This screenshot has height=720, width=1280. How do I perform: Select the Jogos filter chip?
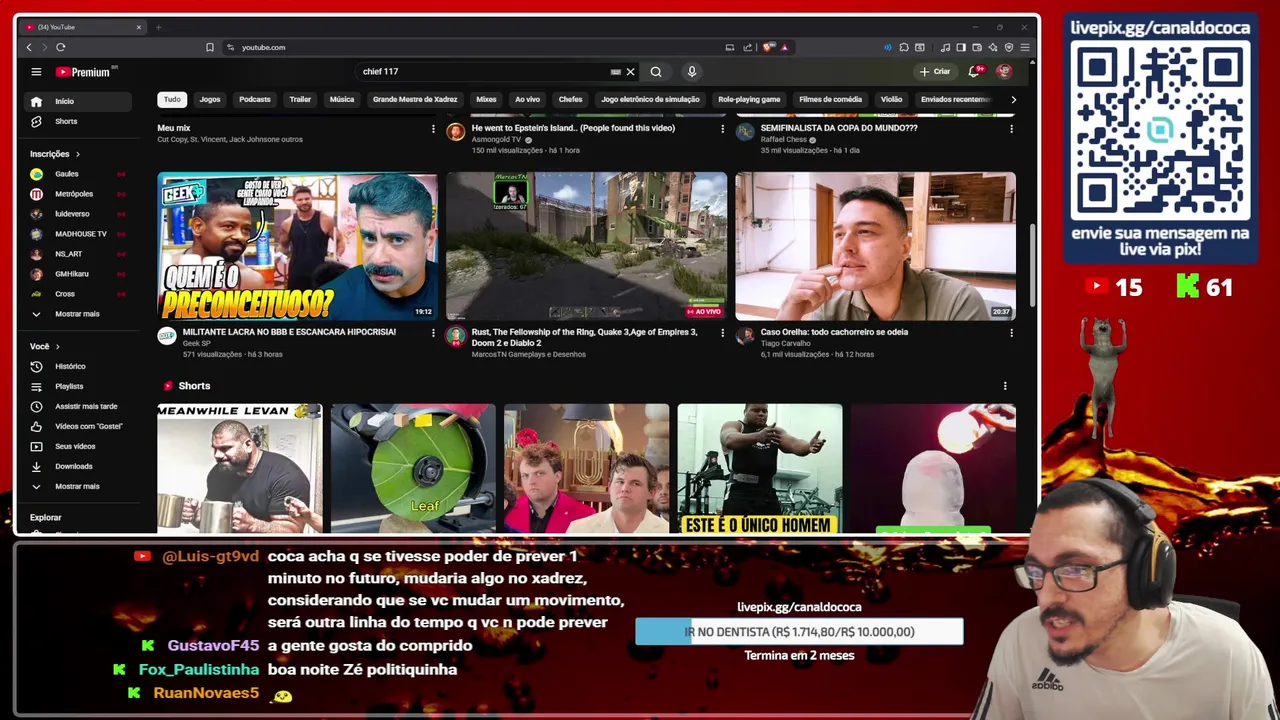[210, 99]
